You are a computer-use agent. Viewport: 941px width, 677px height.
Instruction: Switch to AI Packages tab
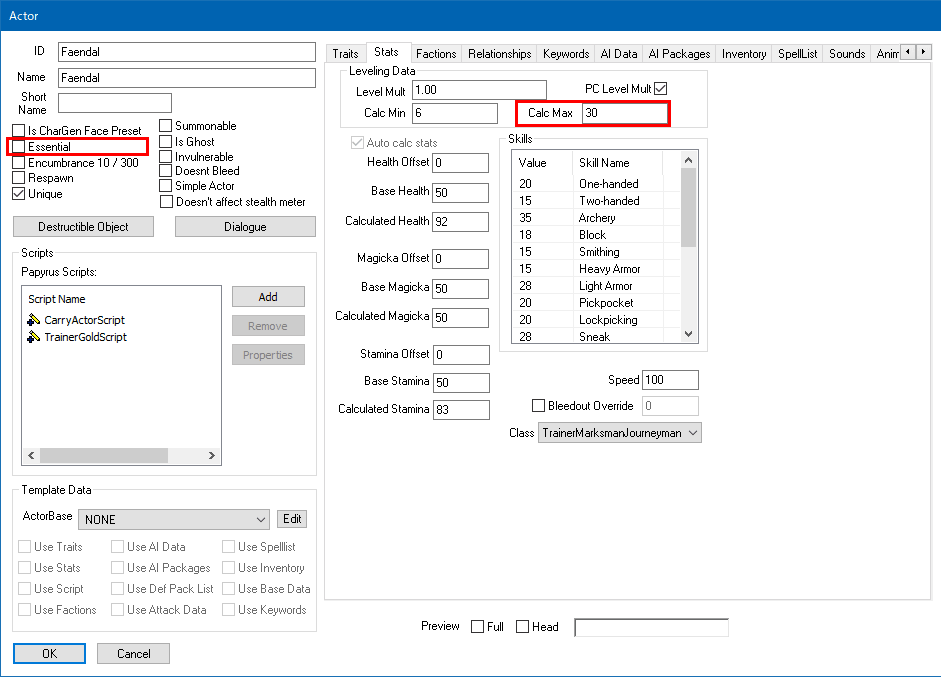tap(679, 54)
